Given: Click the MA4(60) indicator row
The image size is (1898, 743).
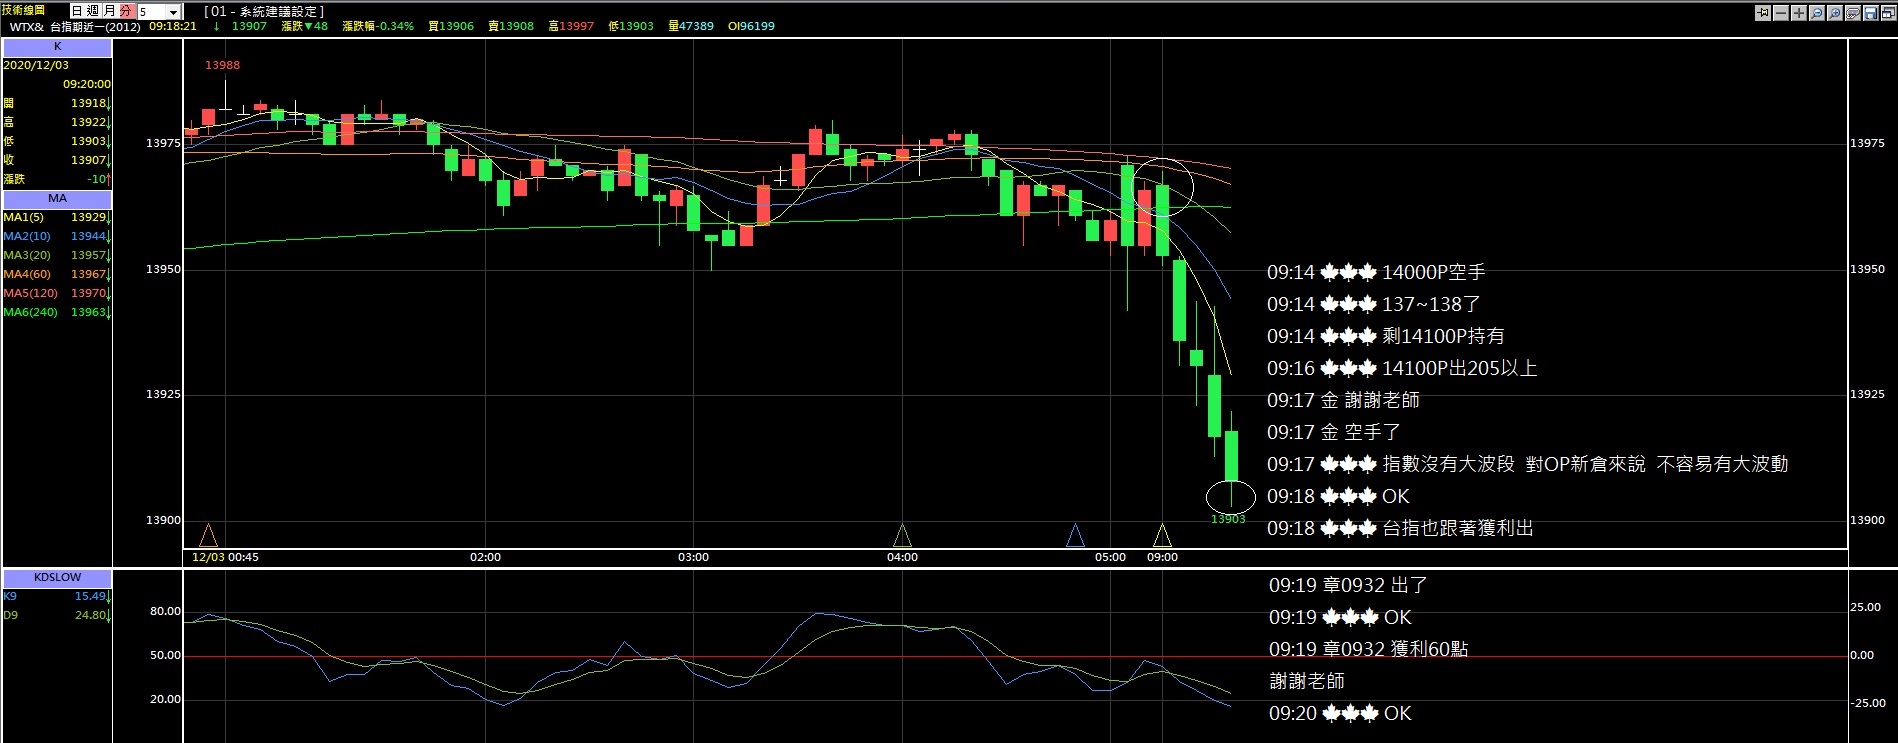Looking at the screenshot, I should coord(57,274).
